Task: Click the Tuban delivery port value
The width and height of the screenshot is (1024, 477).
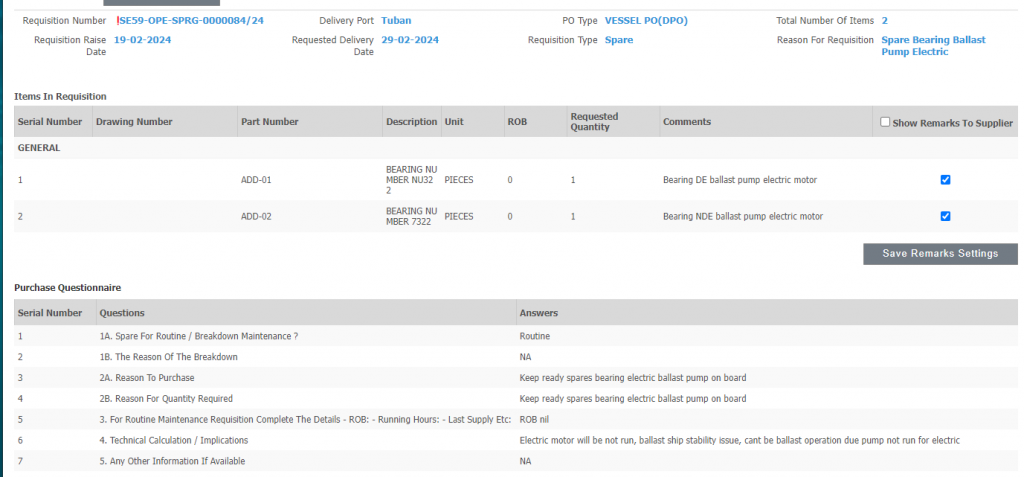Action: (396, 20)
